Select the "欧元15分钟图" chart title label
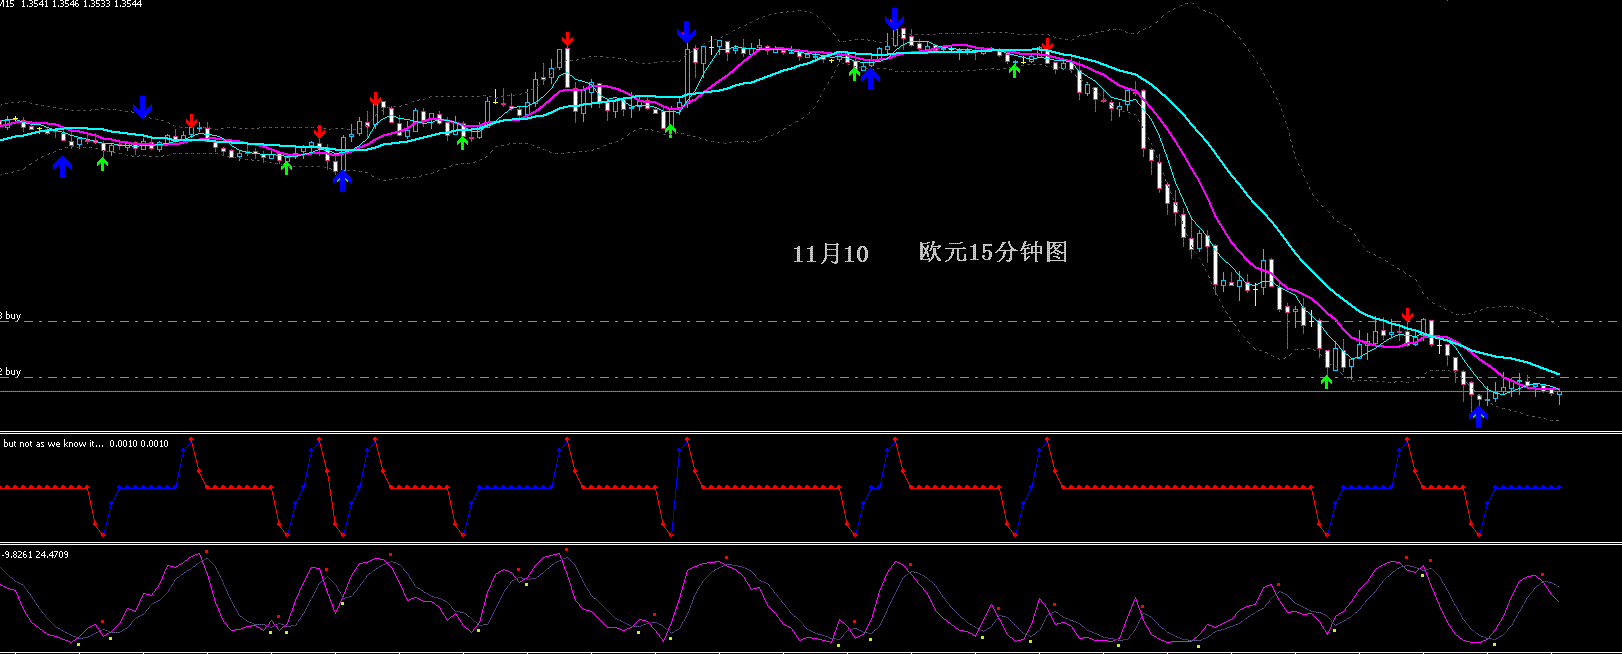 (993, 252)
